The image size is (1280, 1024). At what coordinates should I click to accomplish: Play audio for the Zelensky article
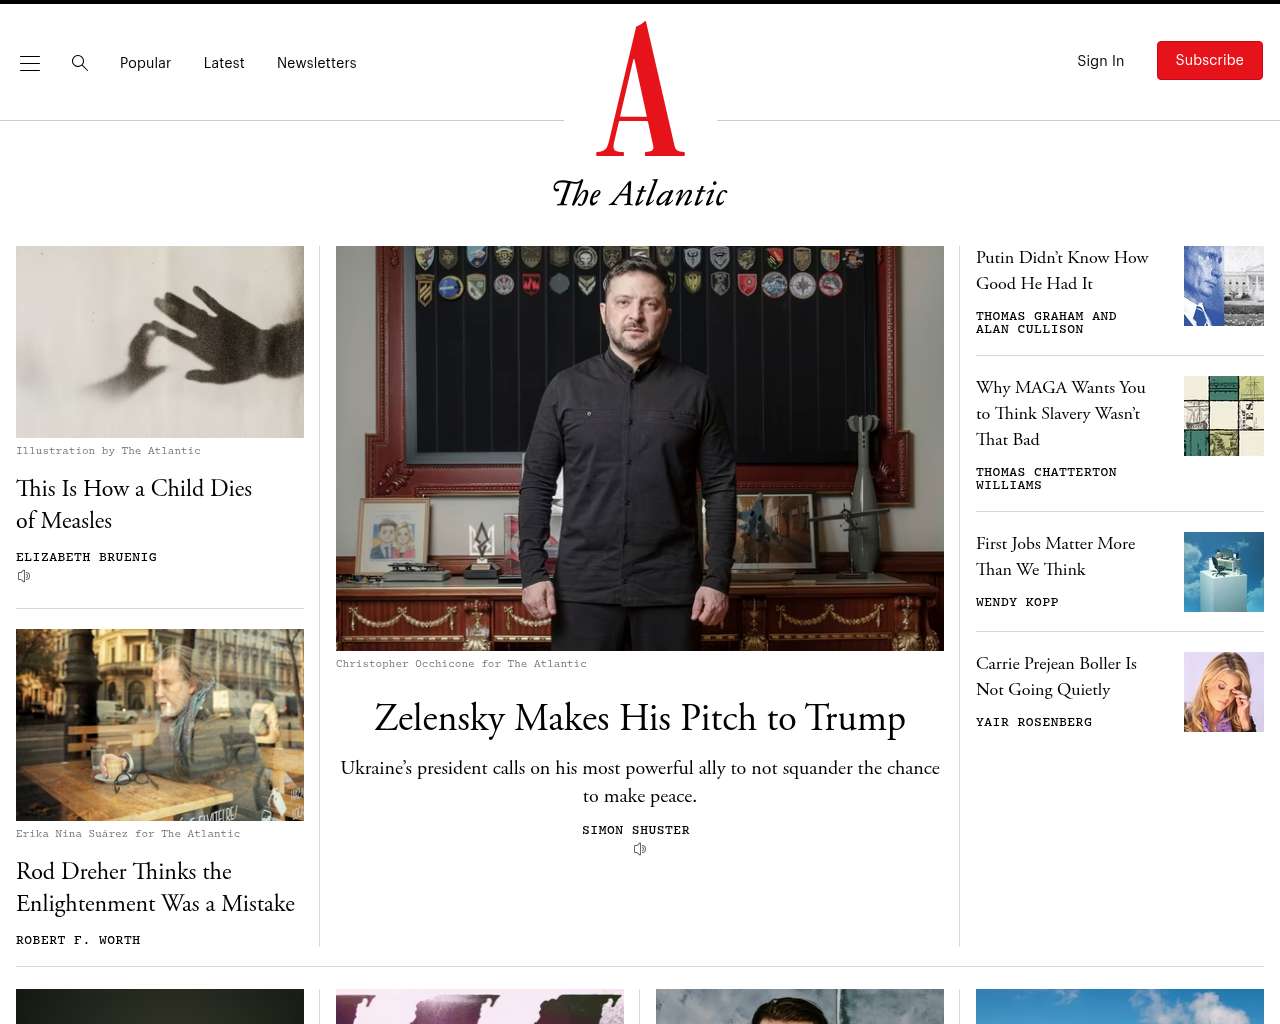640,849
